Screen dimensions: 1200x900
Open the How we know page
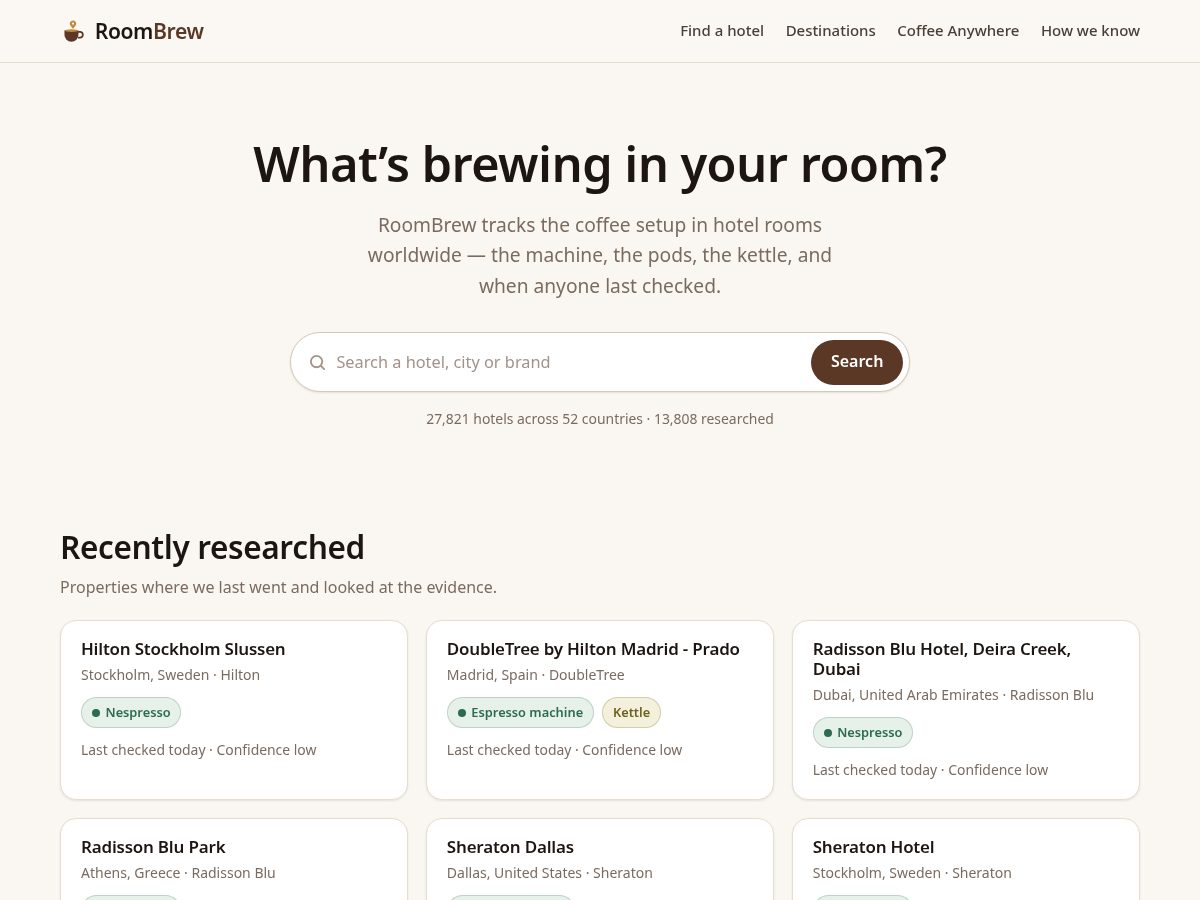click(1090, 31)
